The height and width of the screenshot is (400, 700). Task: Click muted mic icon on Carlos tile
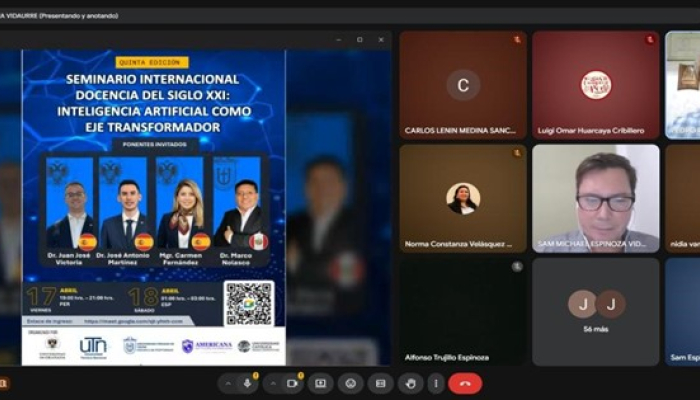pyautogui.click(x=517, y=40)
